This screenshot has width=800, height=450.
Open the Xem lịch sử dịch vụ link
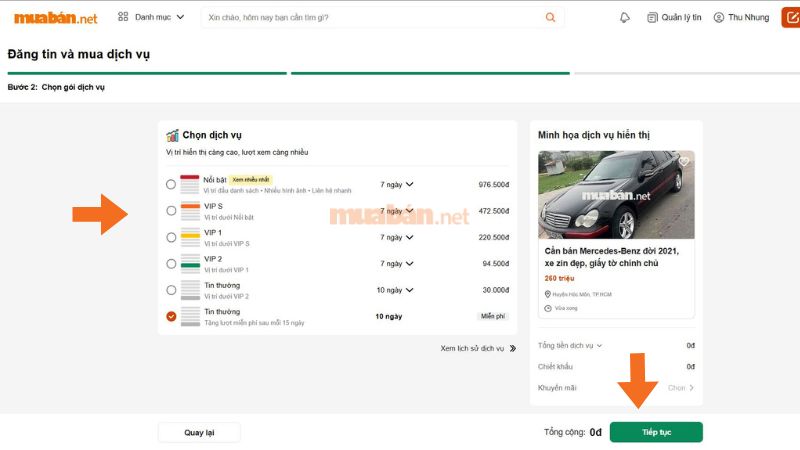(478, 348)
